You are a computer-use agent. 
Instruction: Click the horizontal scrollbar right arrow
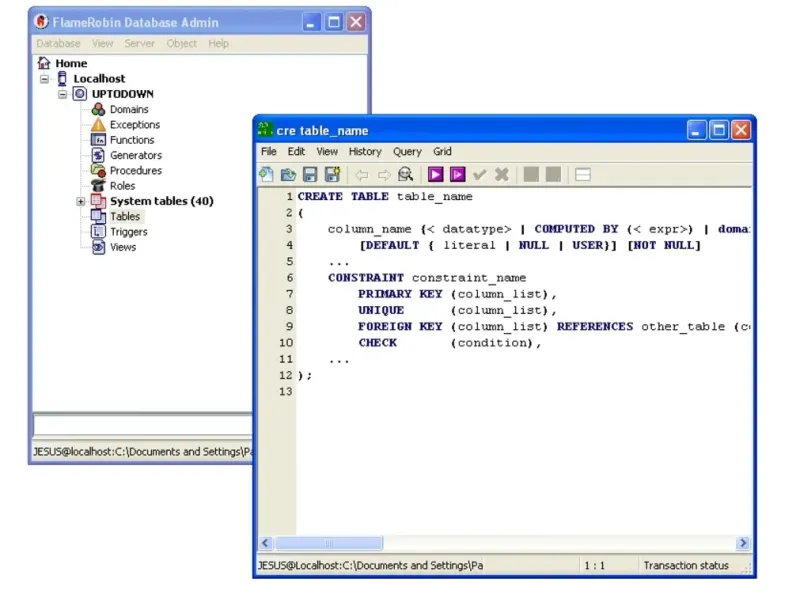click(743, 543)
